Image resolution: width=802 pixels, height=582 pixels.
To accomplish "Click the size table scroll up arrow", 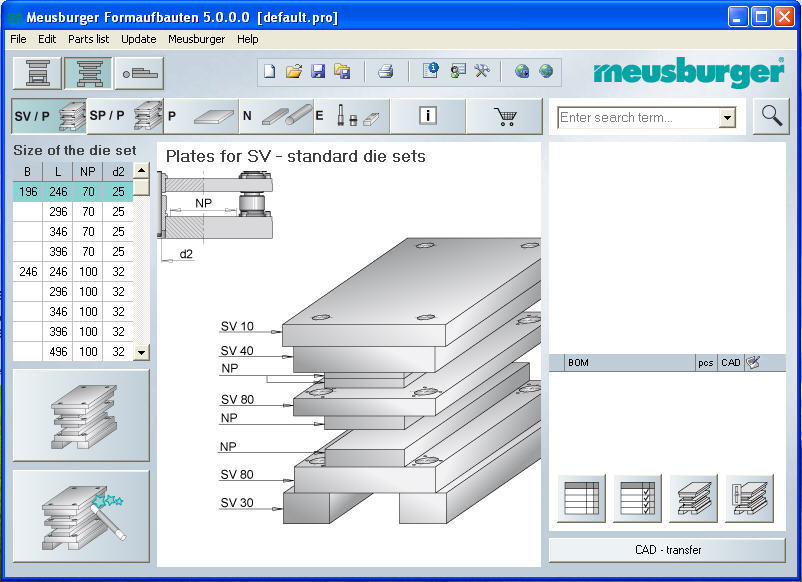I will (142, 170).
